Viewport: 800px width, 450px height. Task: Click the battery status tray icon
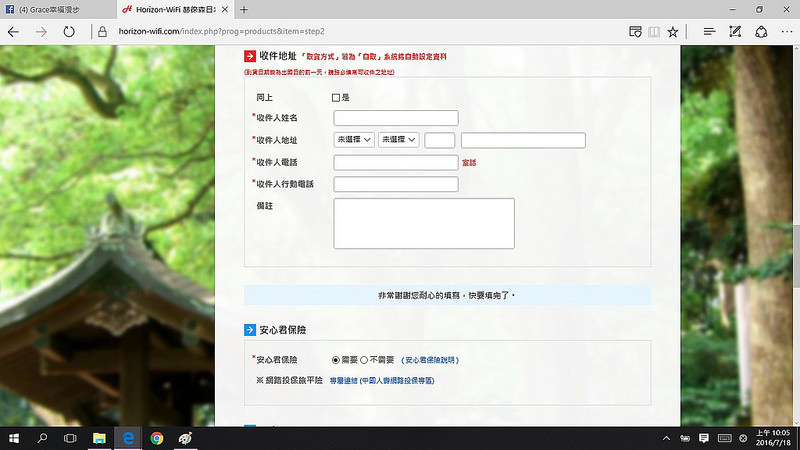(x=685, y=438)
